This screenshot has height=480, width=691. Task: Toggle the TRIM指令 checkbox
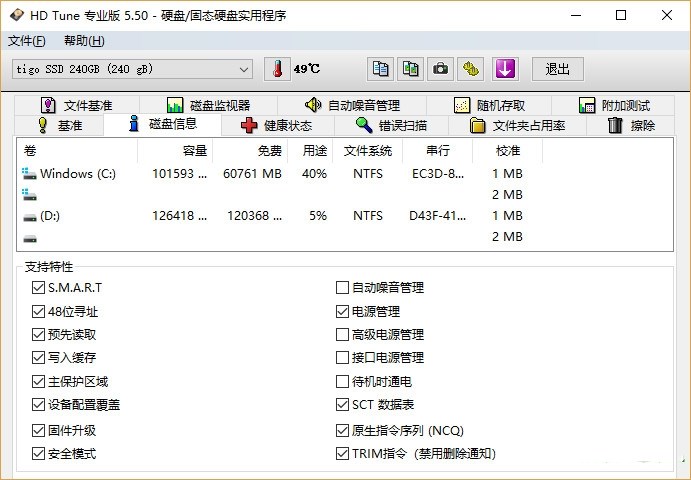pyautogui.click(x=342, y=454)
